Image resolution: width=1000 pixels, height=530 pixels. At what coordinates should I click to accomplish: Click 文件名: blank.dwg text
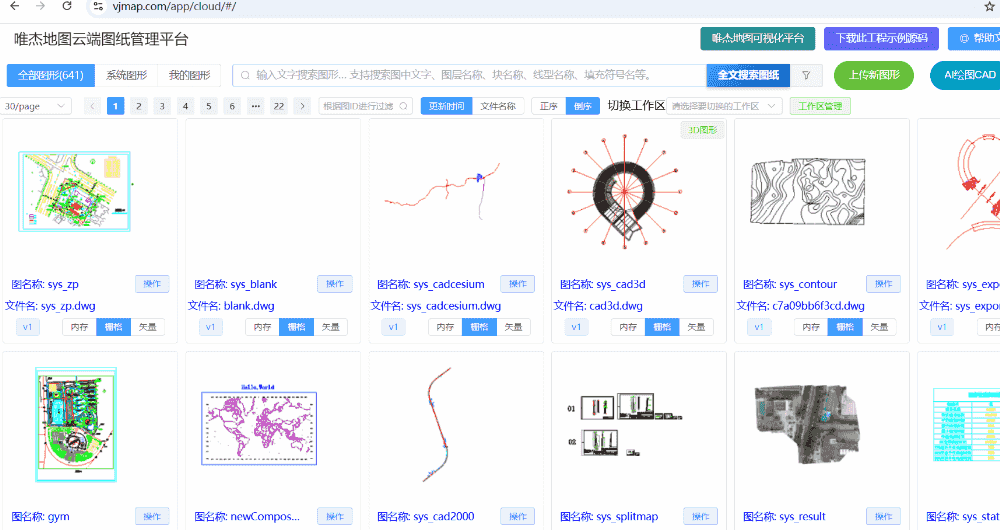pos(231,306)
